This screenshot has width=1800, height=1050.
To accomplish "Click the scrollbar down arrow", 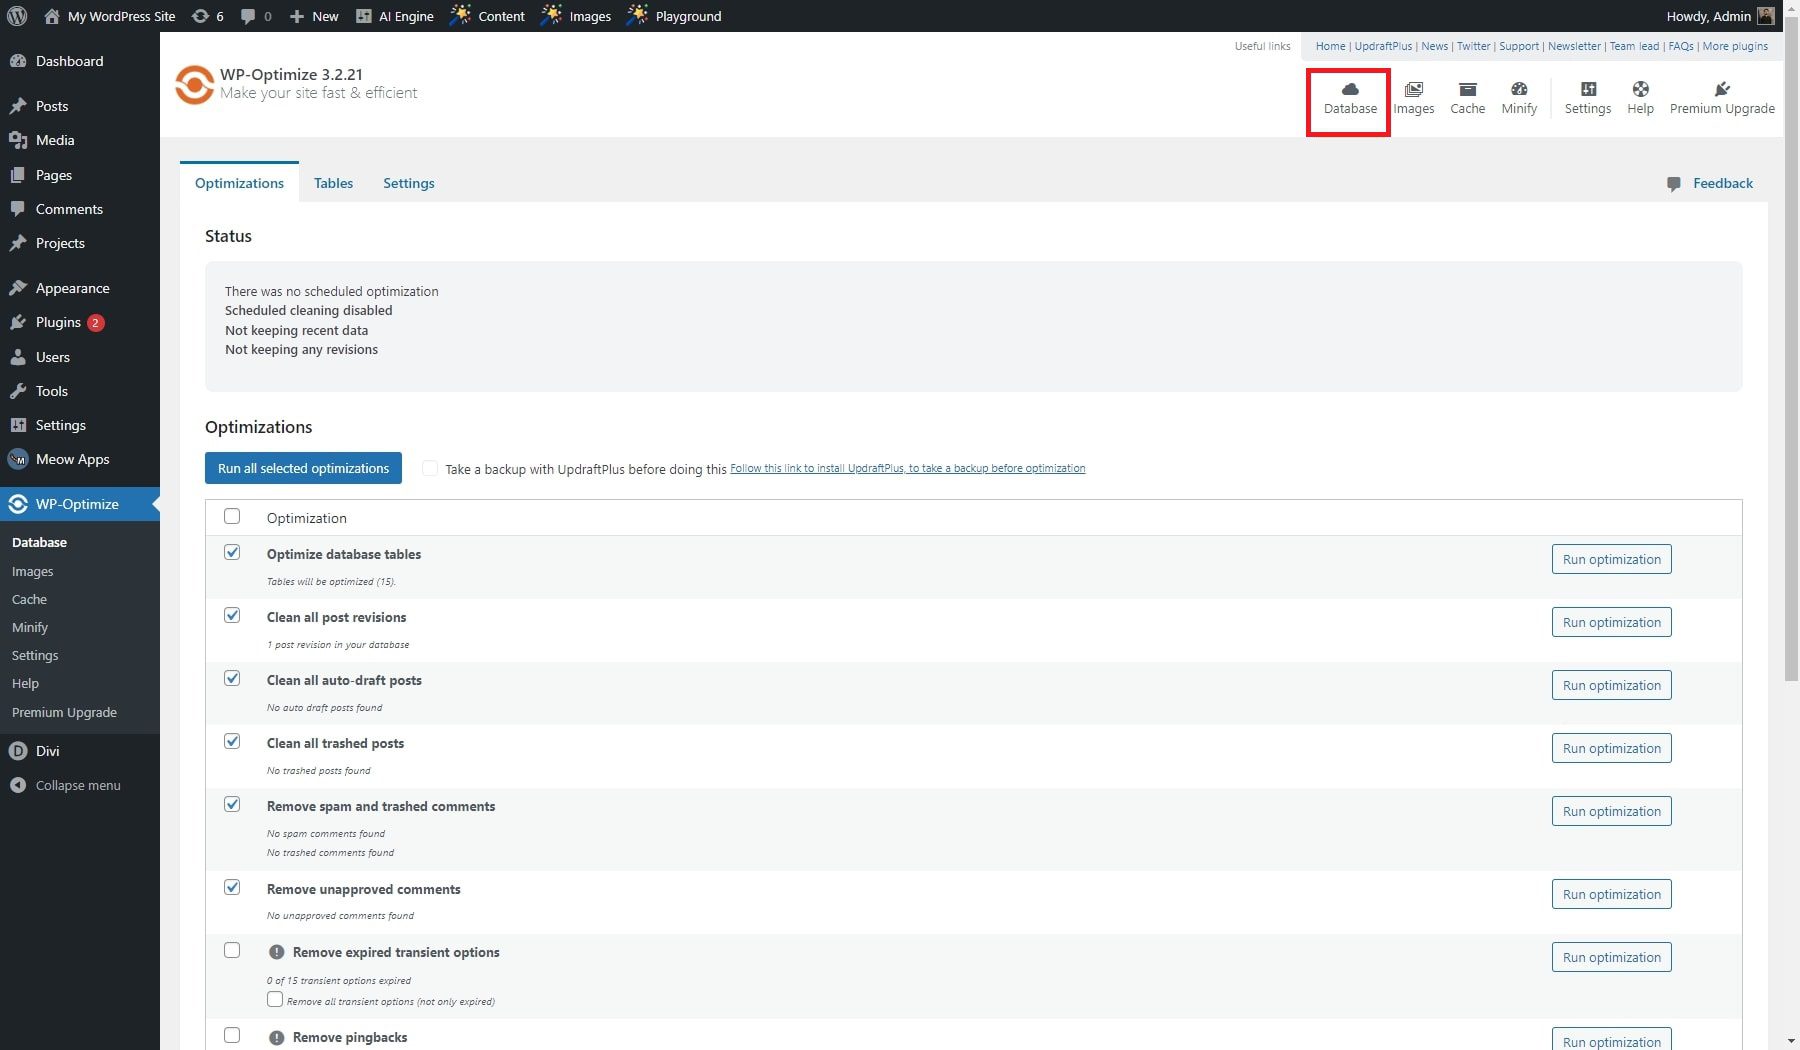I will pyautogui.click(x=1791, y=1041).
